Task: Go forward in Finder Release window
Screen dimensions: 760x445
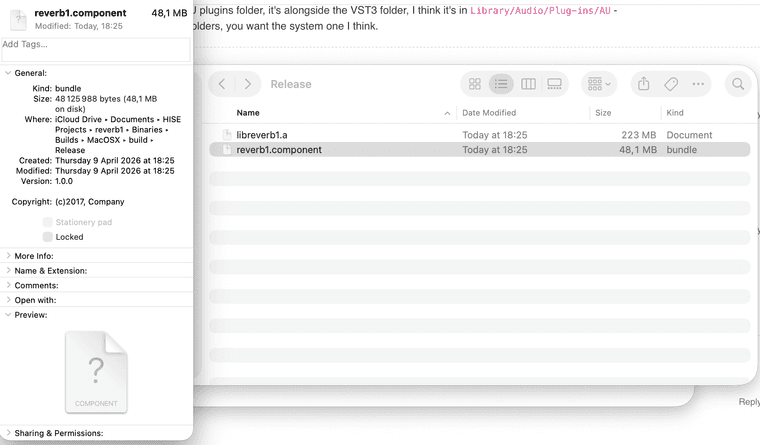Action: pos(248,84)
